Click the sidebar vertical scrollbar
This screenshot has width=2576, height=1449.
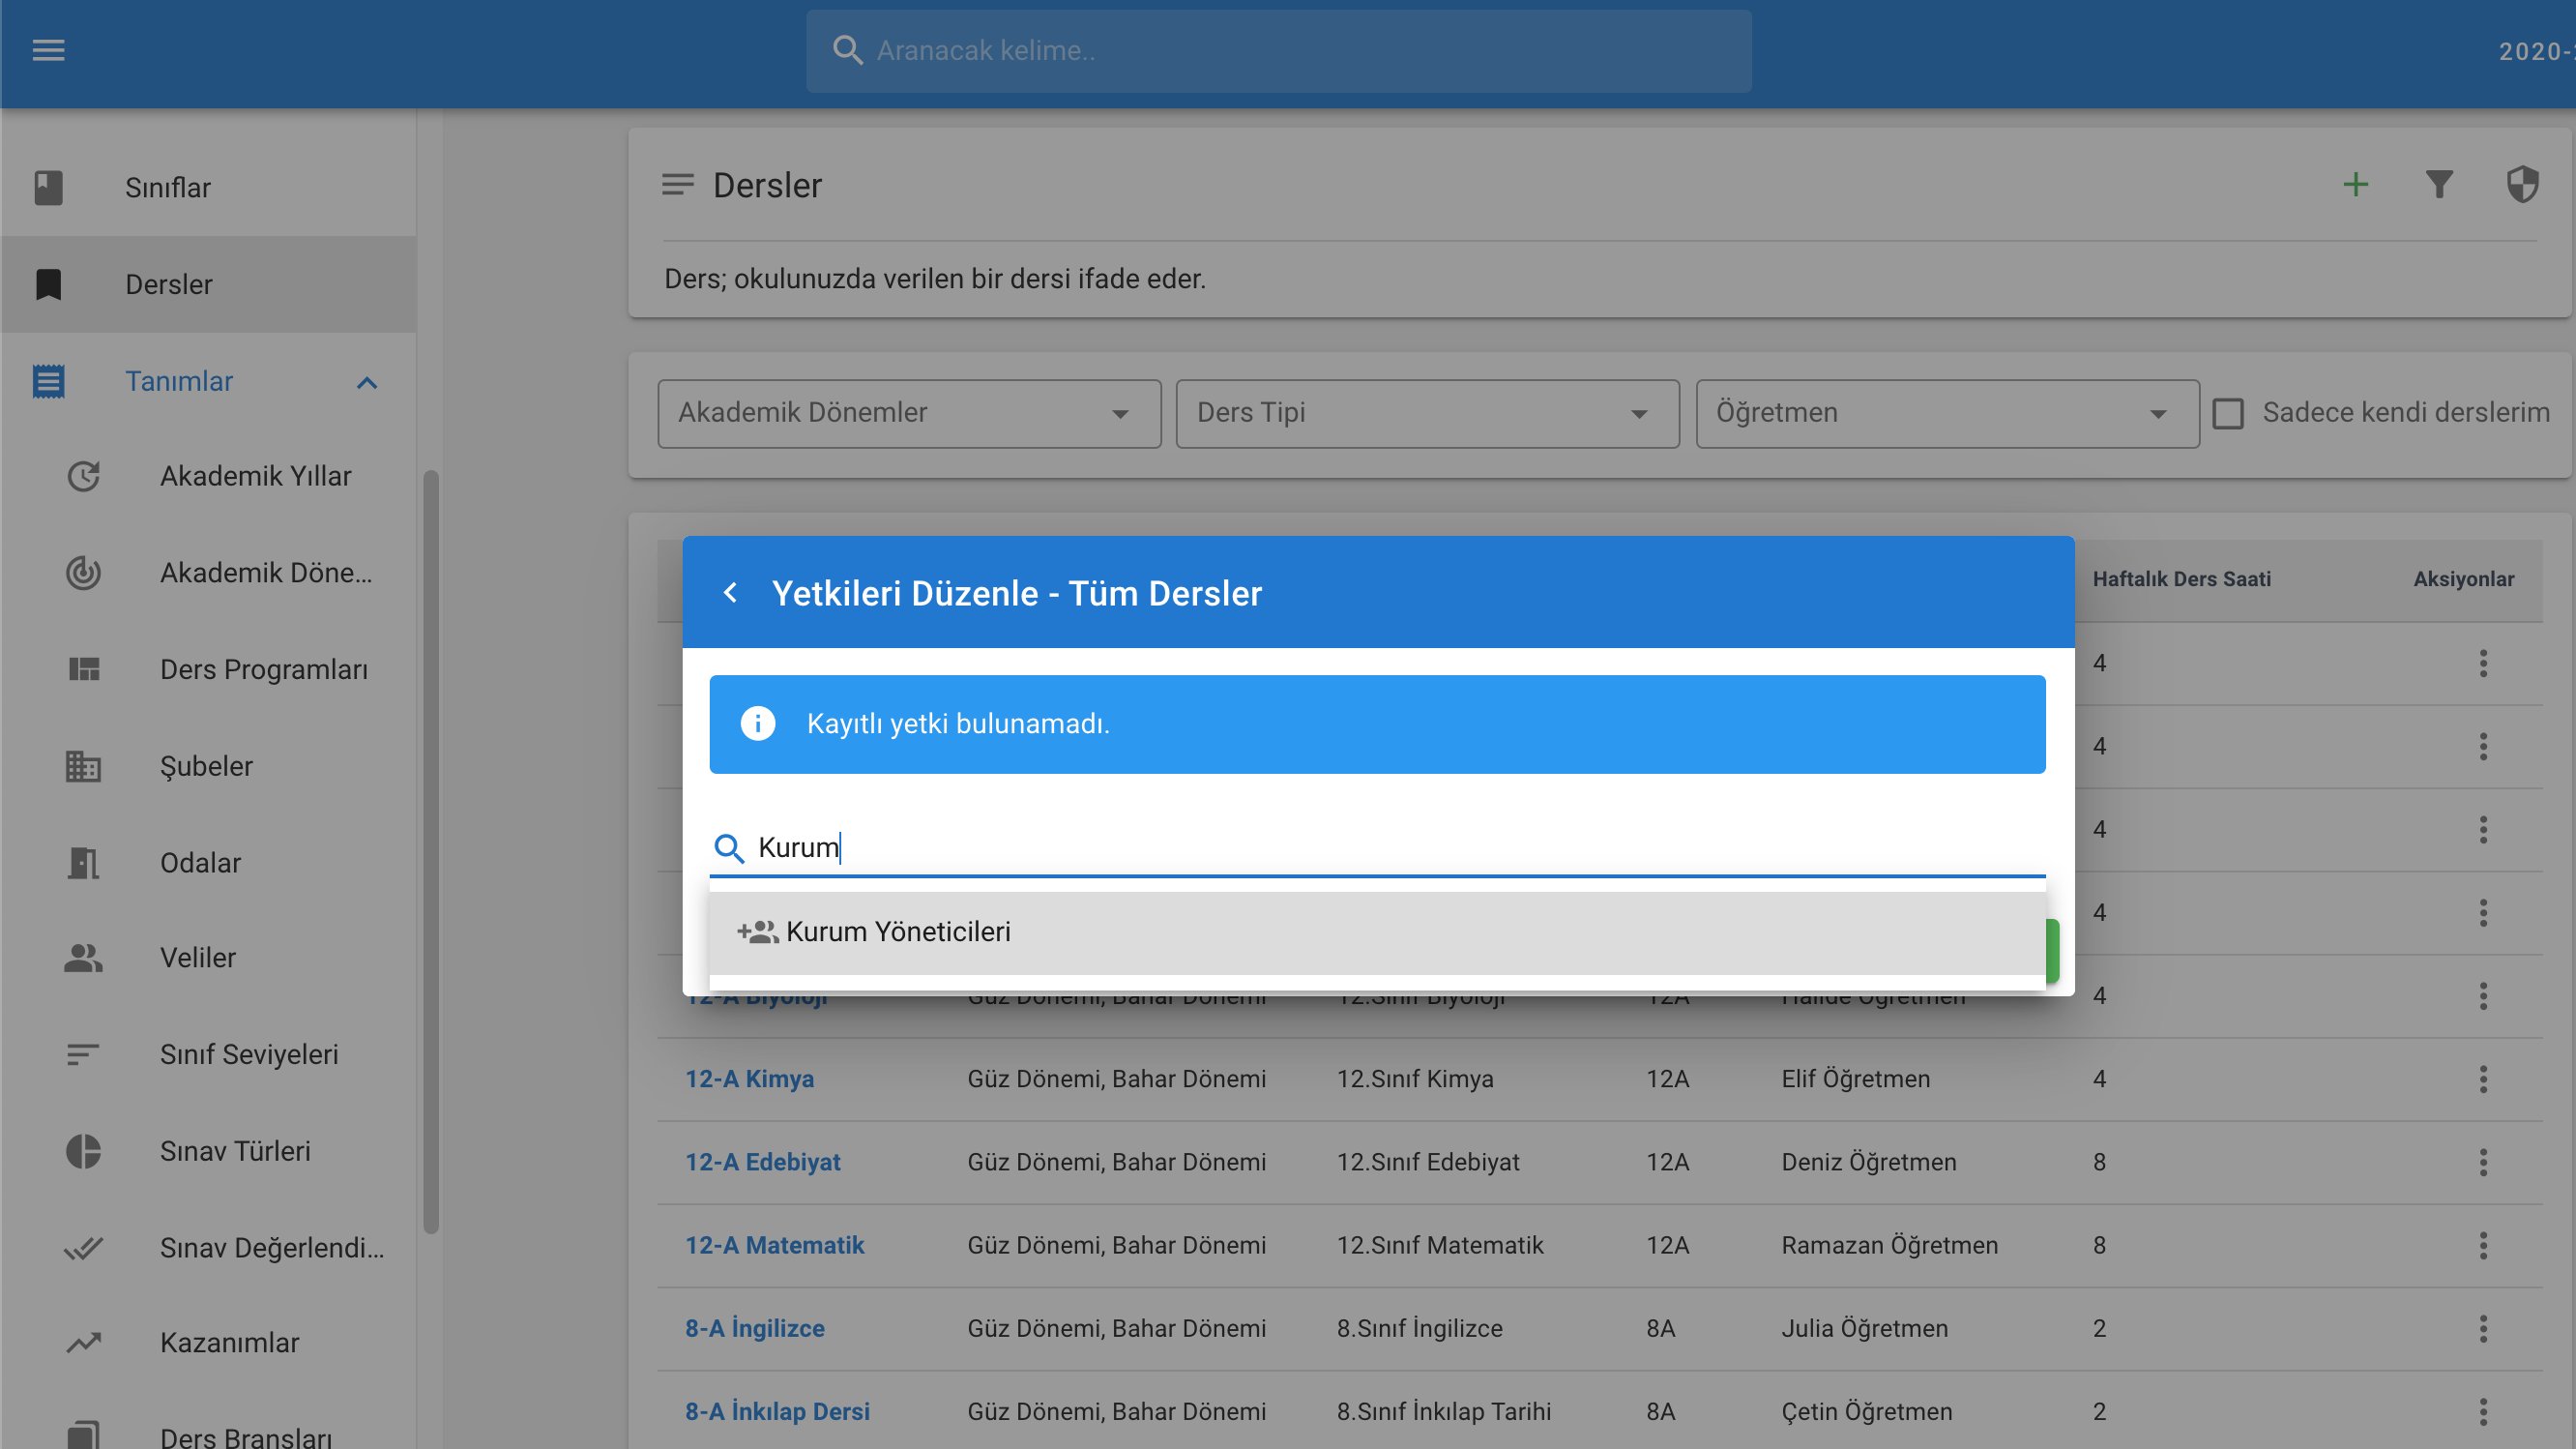(x=431, y=852)
